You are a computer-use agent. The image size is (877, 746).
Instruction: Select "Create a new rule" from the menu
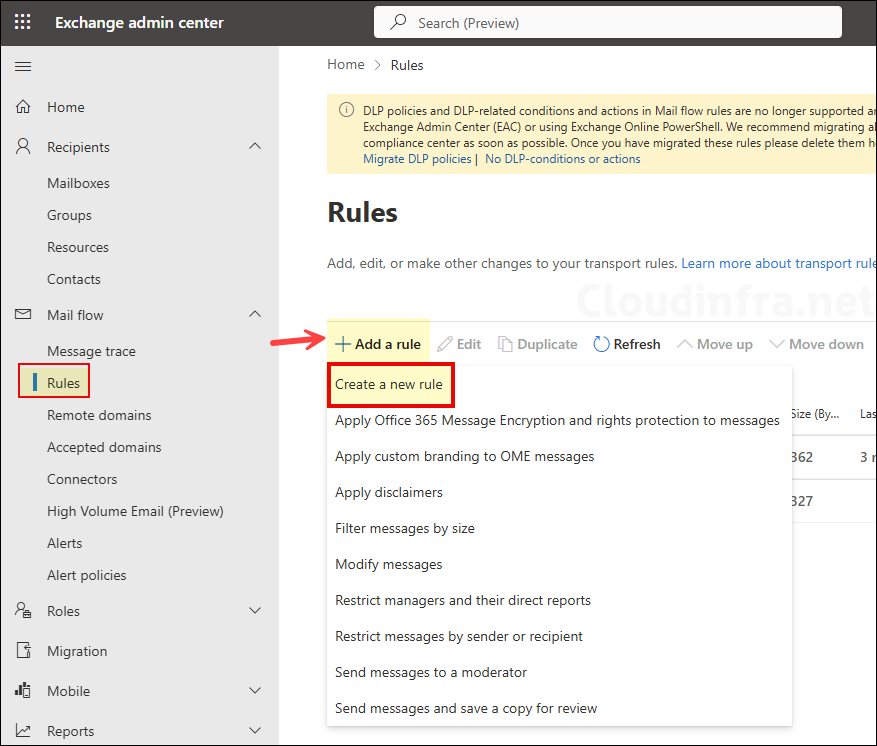(x=390, y=384)
